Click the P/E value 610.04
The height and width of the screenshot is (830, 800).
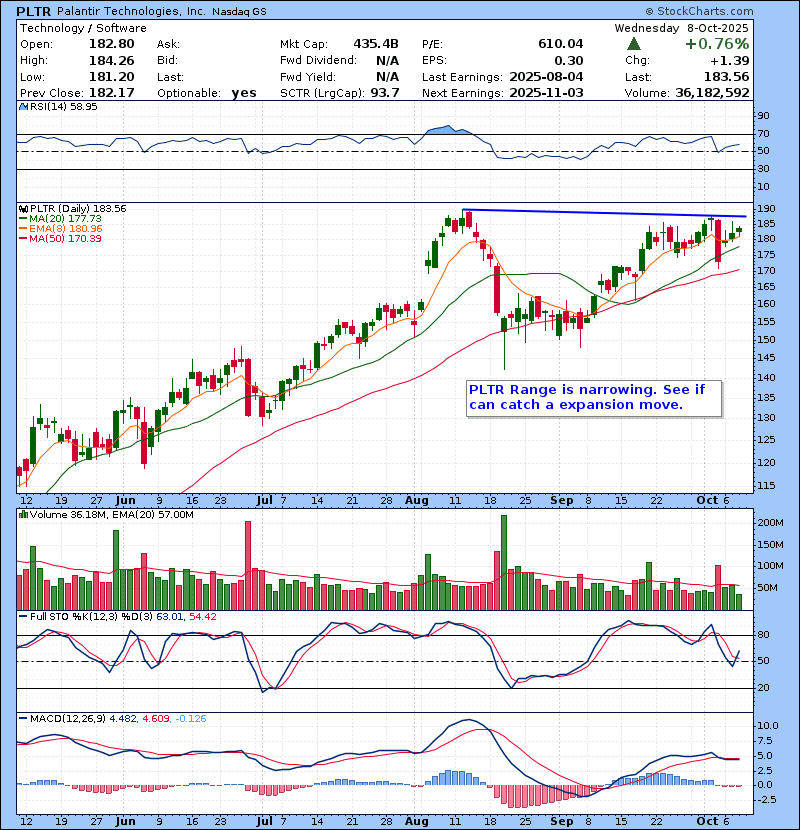pos(561,44)
